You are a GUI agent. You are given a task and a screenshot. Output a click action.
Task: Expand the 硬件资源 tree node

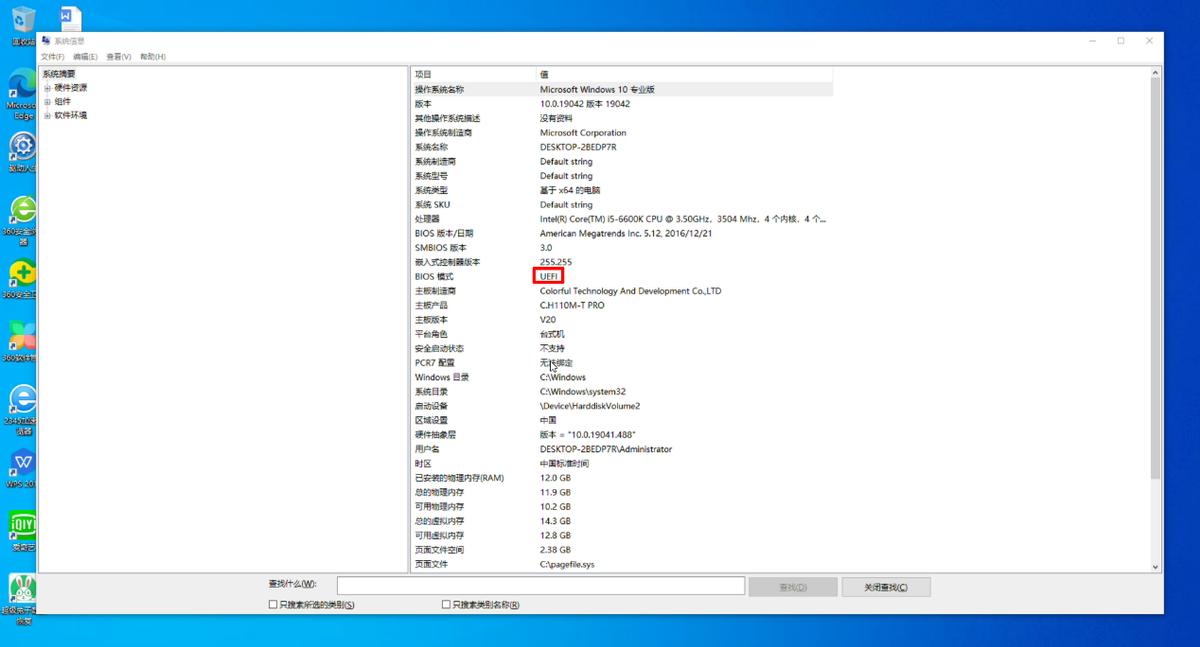tap(47, 87)
